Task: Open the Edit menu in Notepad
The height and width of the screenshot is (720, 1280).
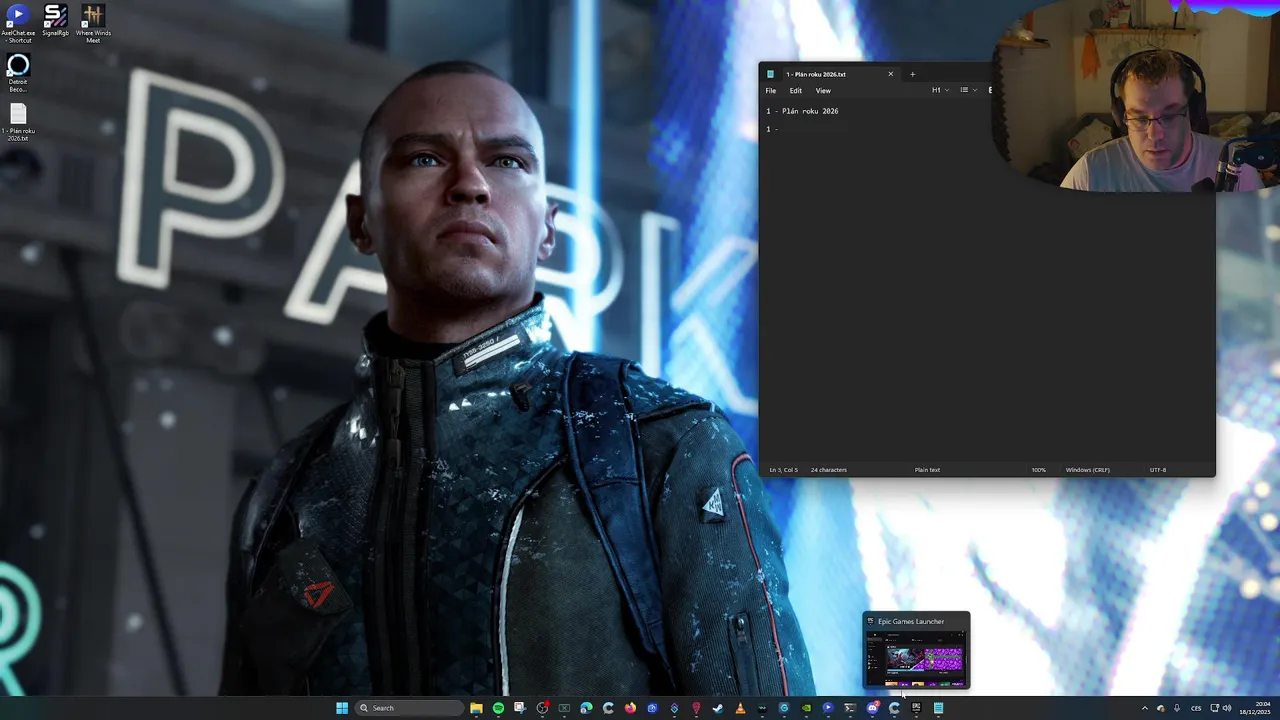Action: coord(796,90)
